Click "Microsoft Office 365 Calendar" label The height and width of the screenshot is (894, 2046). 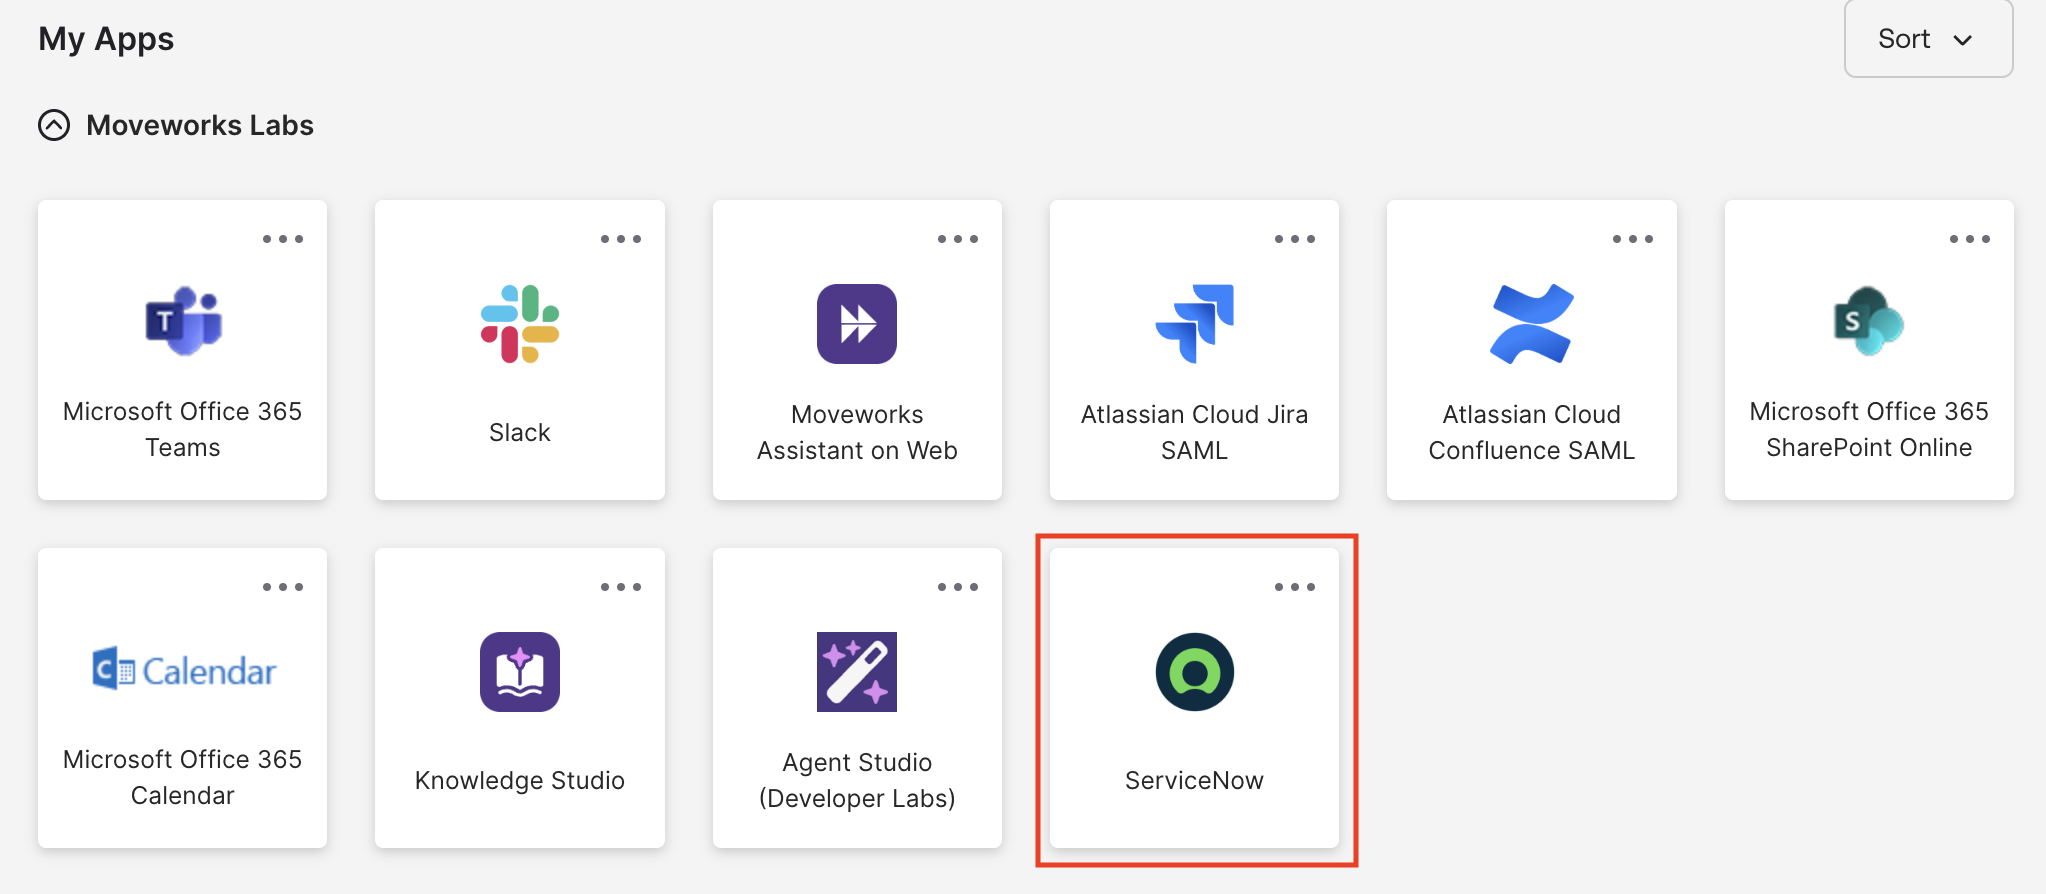(183, 777)
